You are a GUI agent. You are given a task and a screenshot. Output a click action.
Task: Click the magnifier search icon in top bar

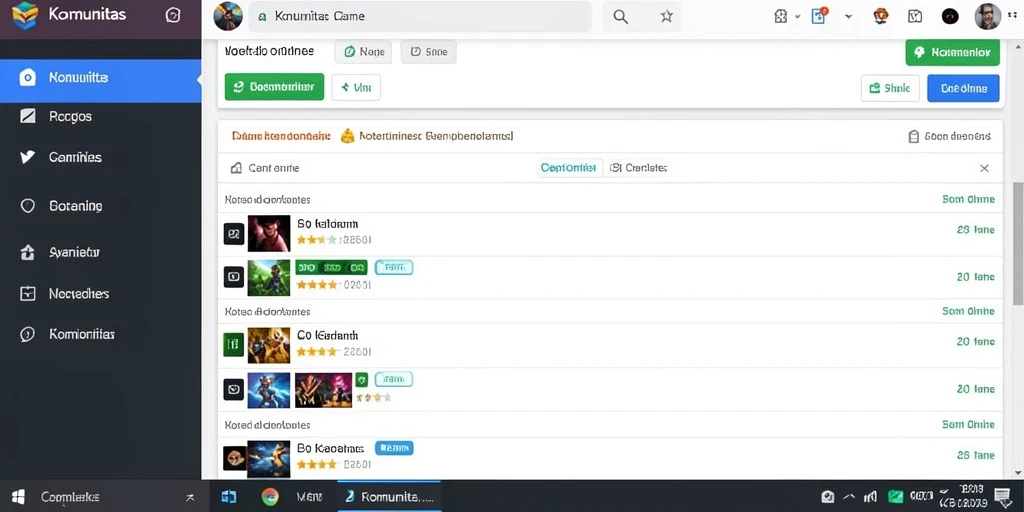point(620,17)
